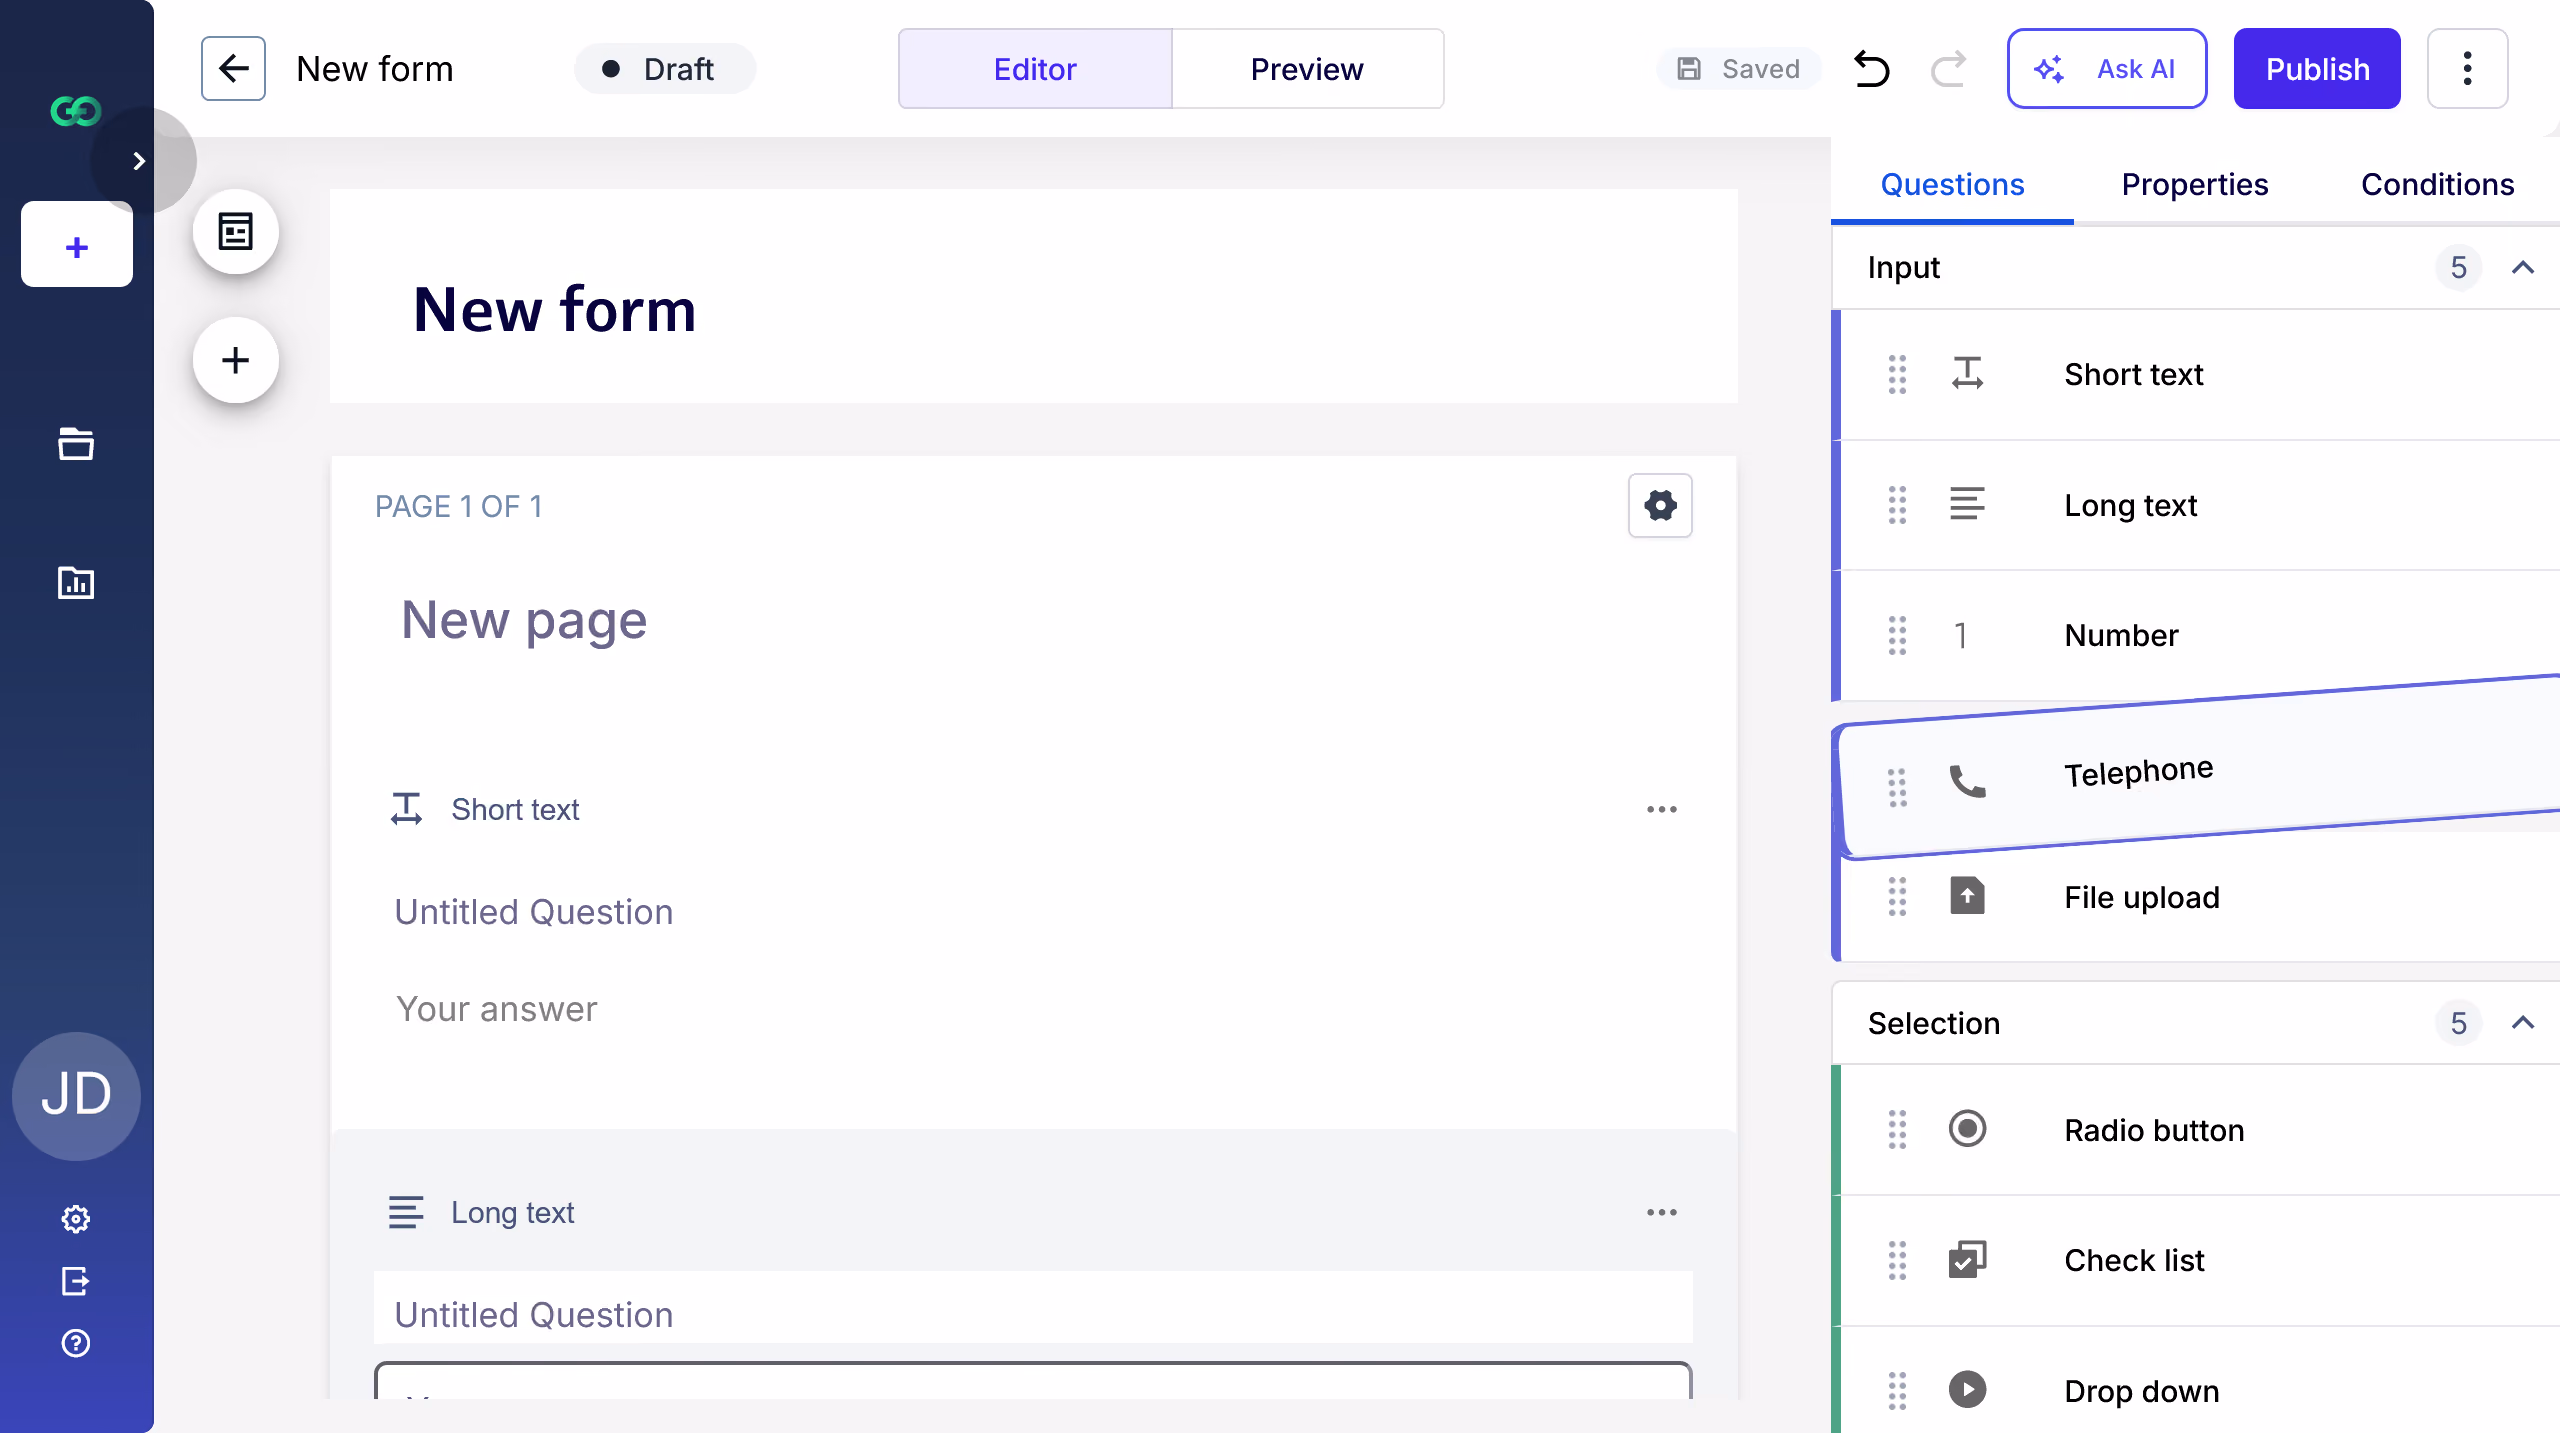The height and width of the screenshot is (1433, 2560).
Task: Click the Draft status badge
Action: coord(665,69)
